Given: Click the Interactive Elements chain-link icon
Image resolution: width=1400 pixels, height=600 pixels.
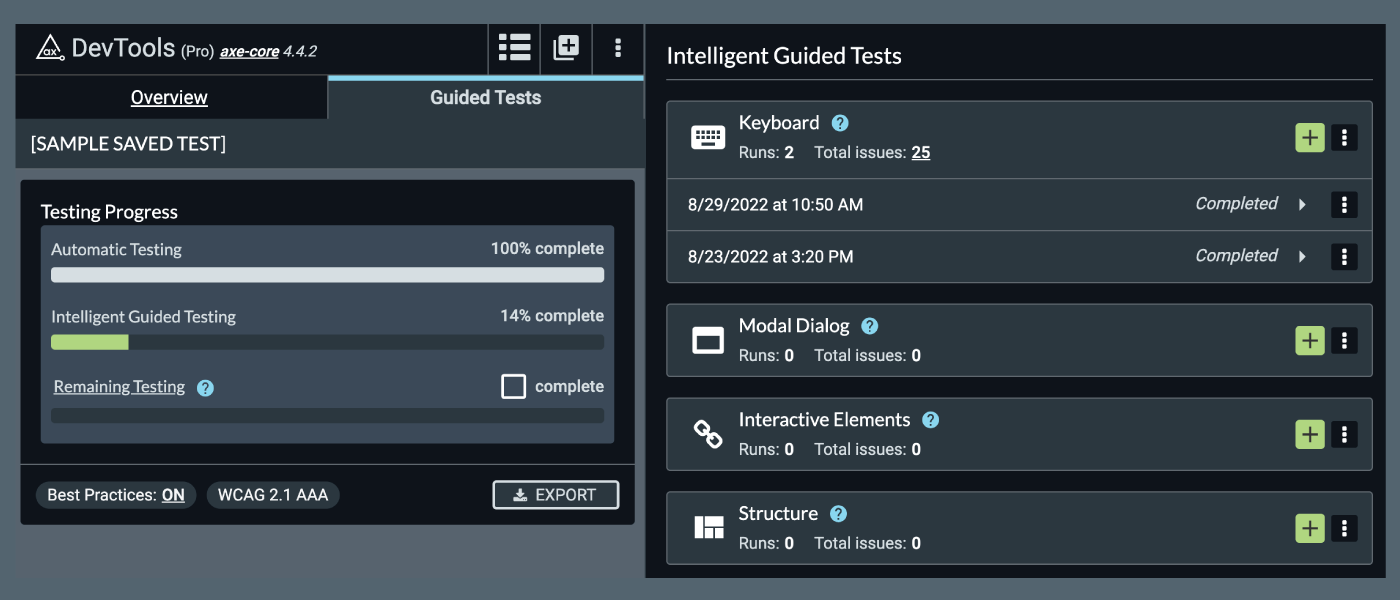Looking at the screenshot, I should (708, 434).
